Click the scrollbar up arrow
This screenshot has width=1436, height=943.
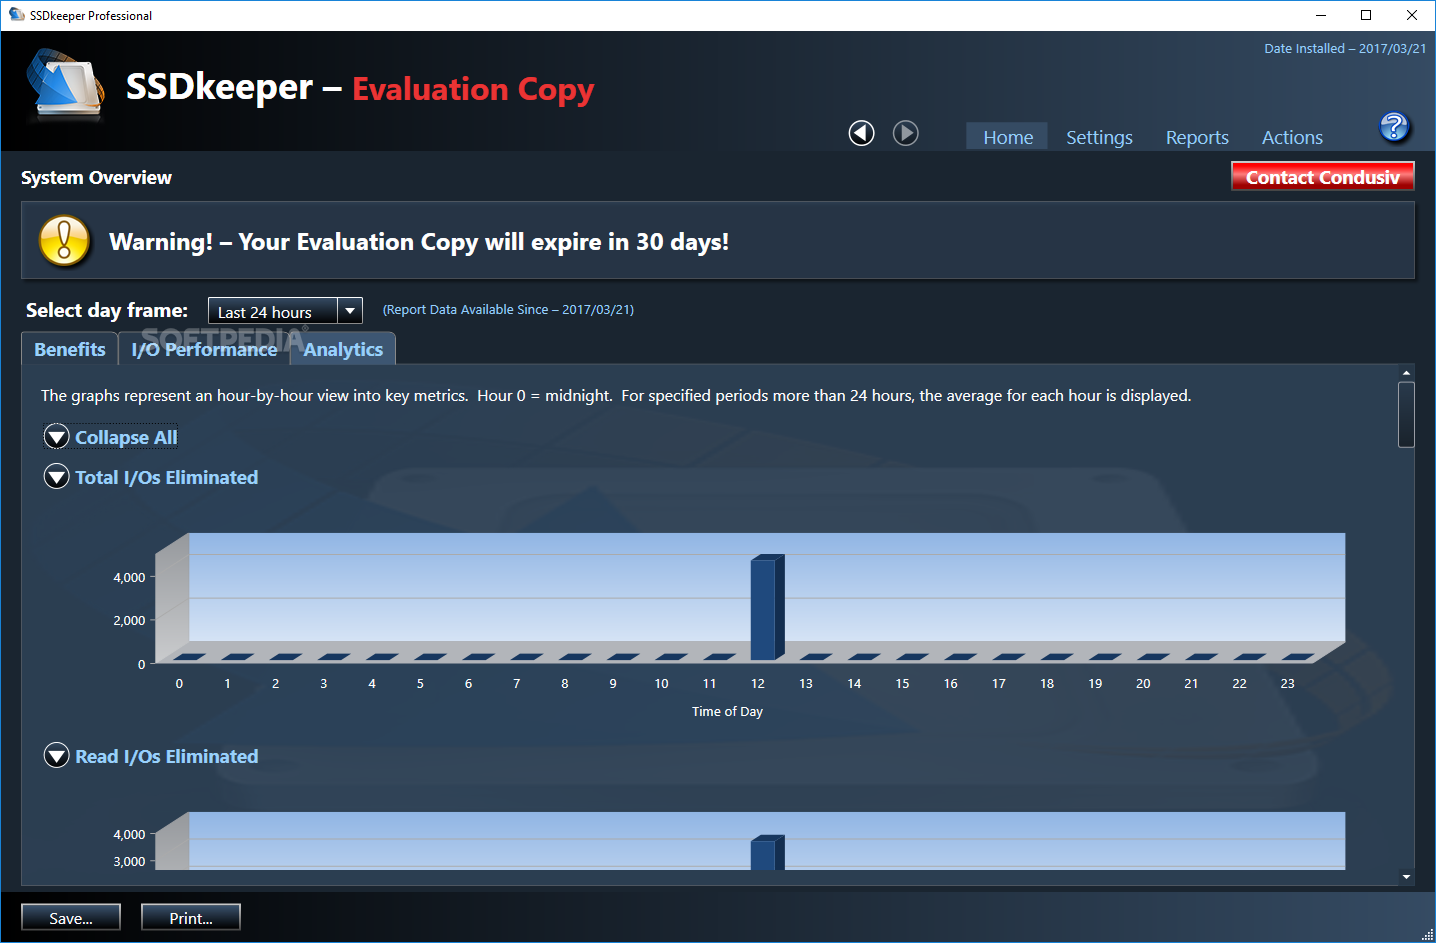tap(1406, 372)
